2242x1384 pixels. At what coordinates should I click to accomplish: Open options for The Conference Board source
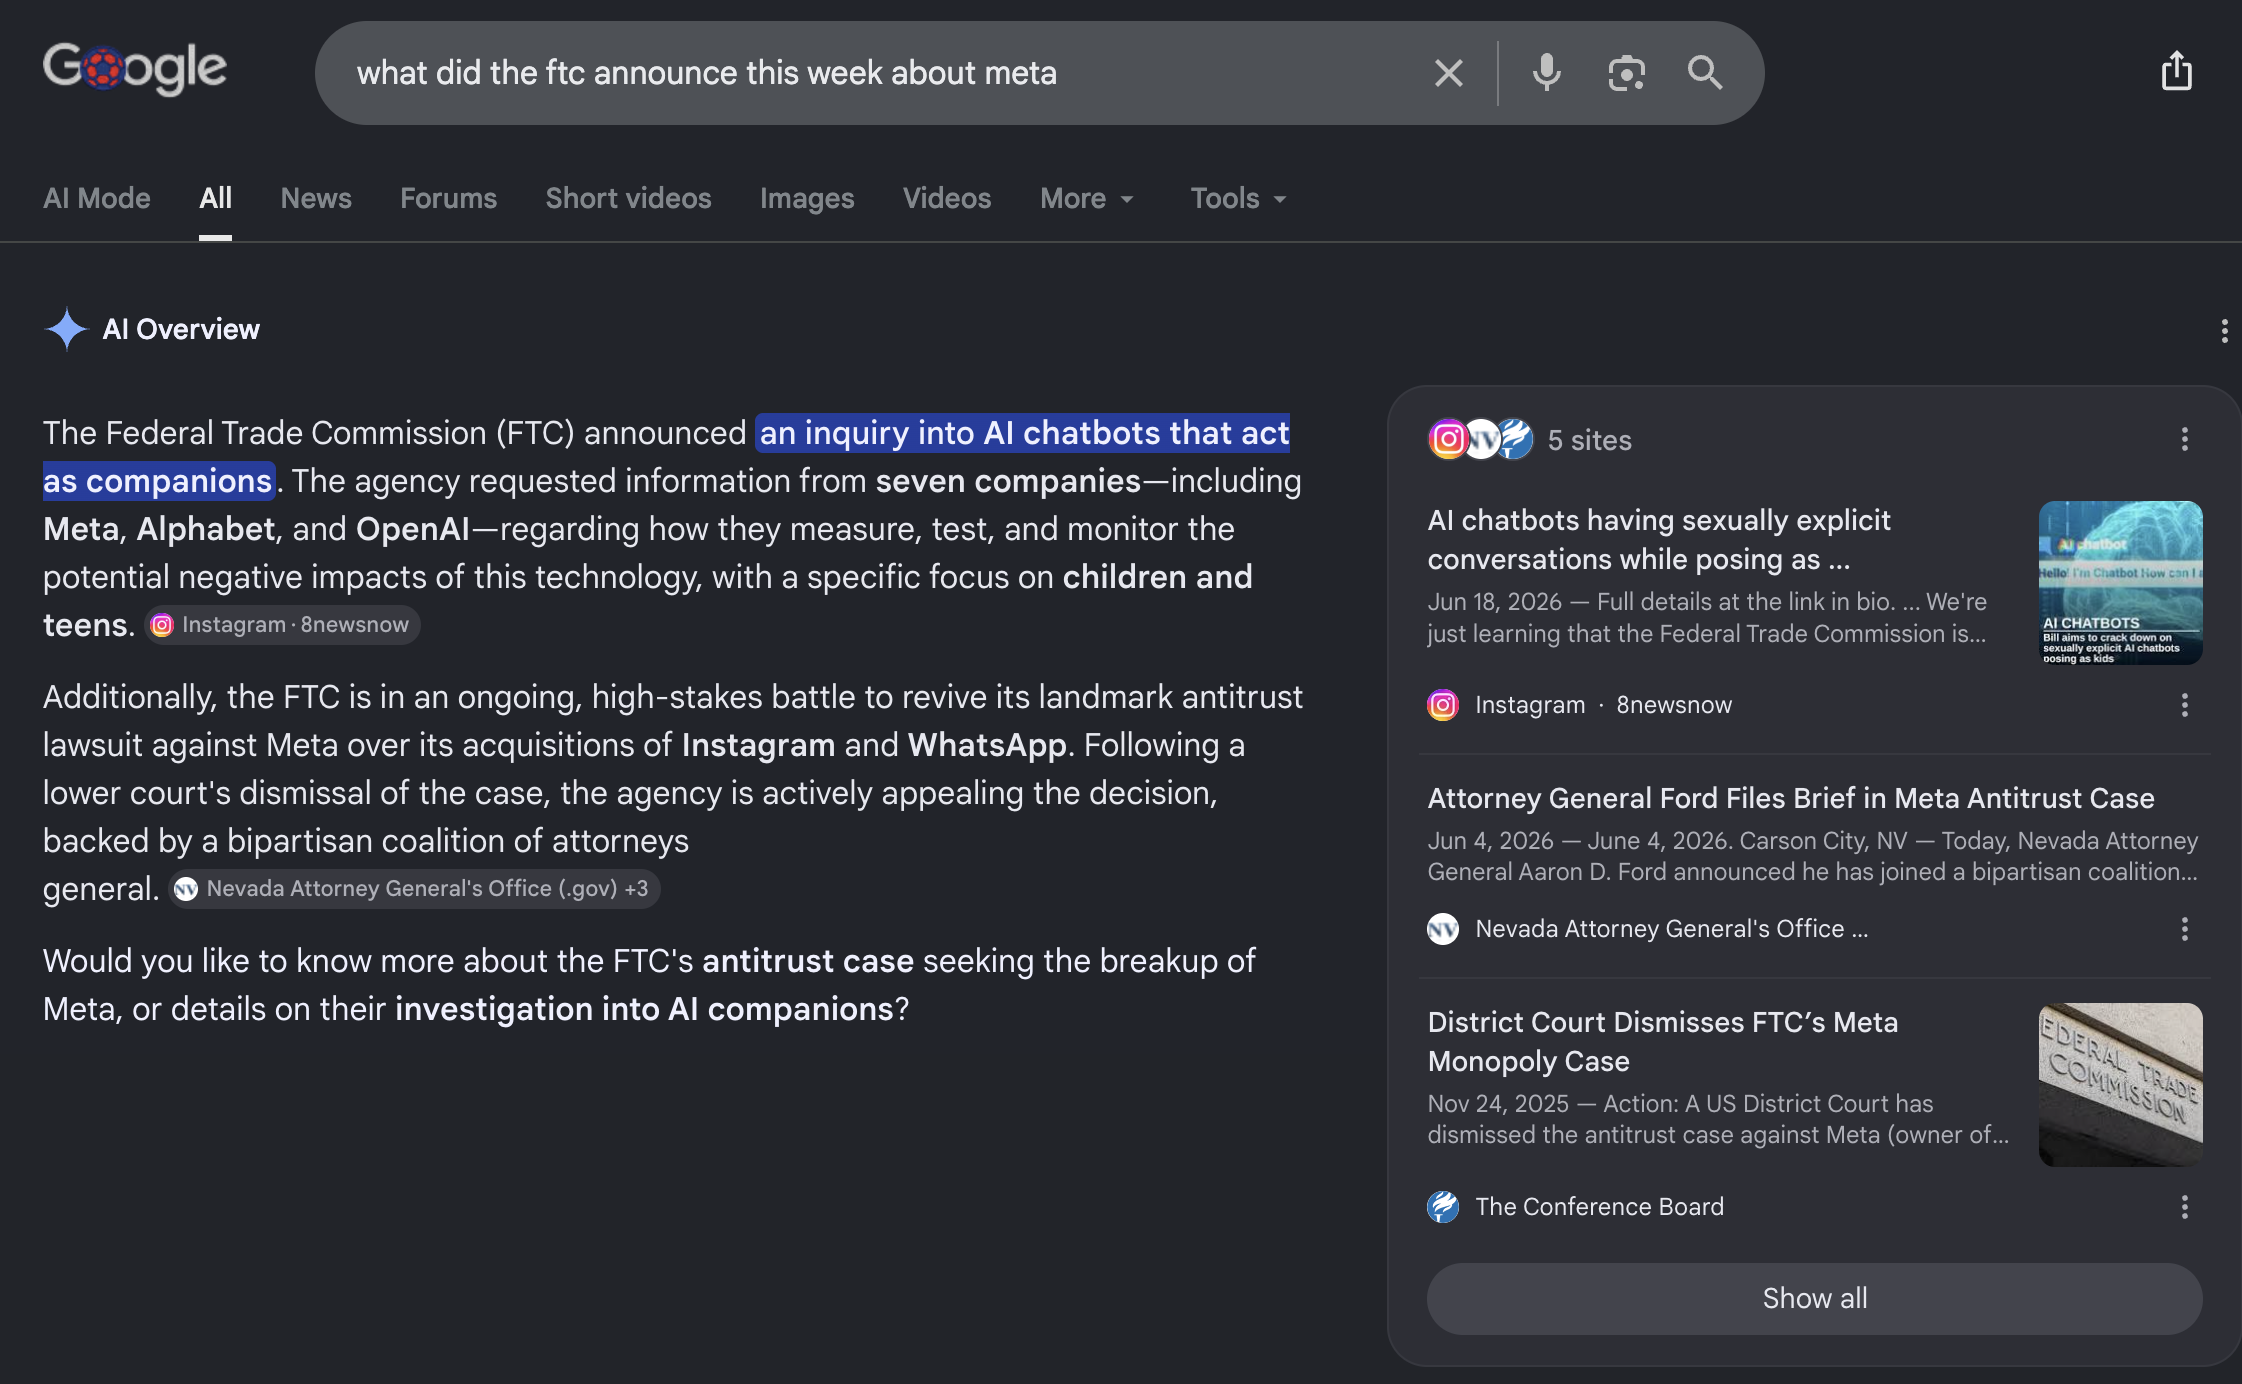(x=2184, y=1207)
